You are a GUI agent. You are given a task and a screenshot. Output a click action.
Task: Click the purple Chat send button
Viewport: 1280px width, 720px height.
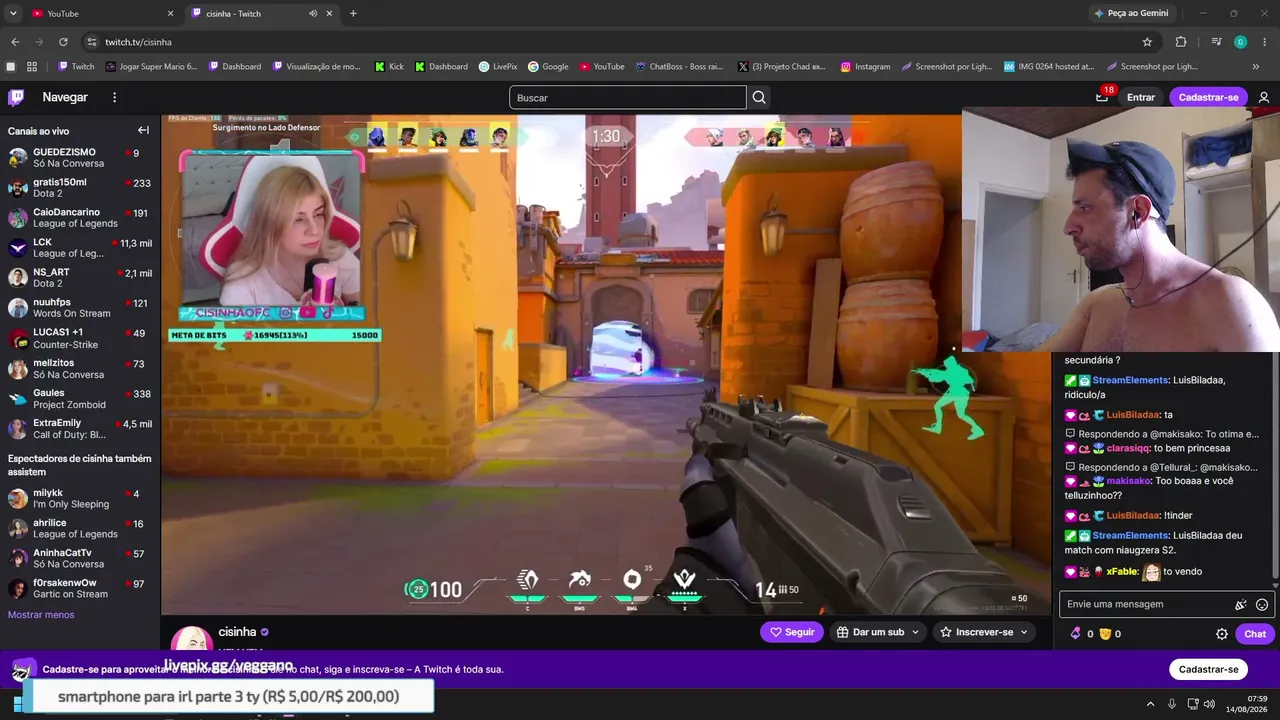point(1255,634)
